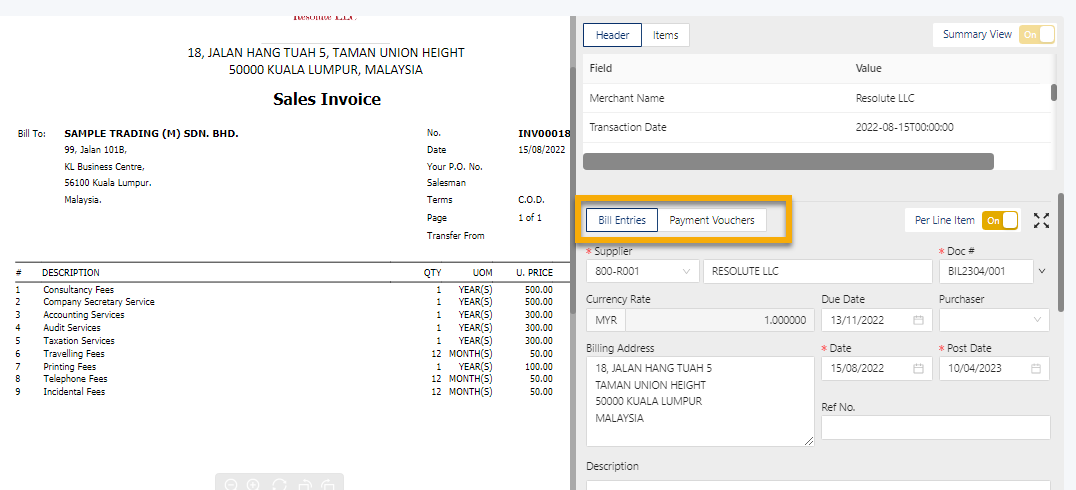This screenshot has width=1076, height=490.
Task: Click the empty Ref No. input field
Action: click(935, 428)
